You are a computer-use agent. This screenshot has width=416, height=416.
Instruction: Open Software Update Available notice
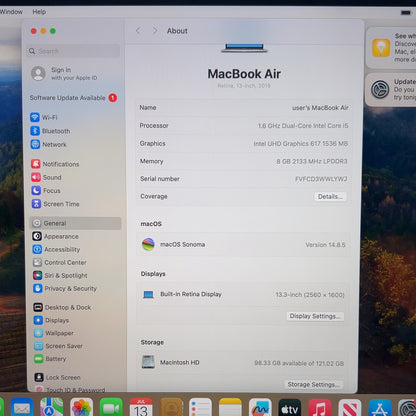pyautogui.click(x=73, y=98)
